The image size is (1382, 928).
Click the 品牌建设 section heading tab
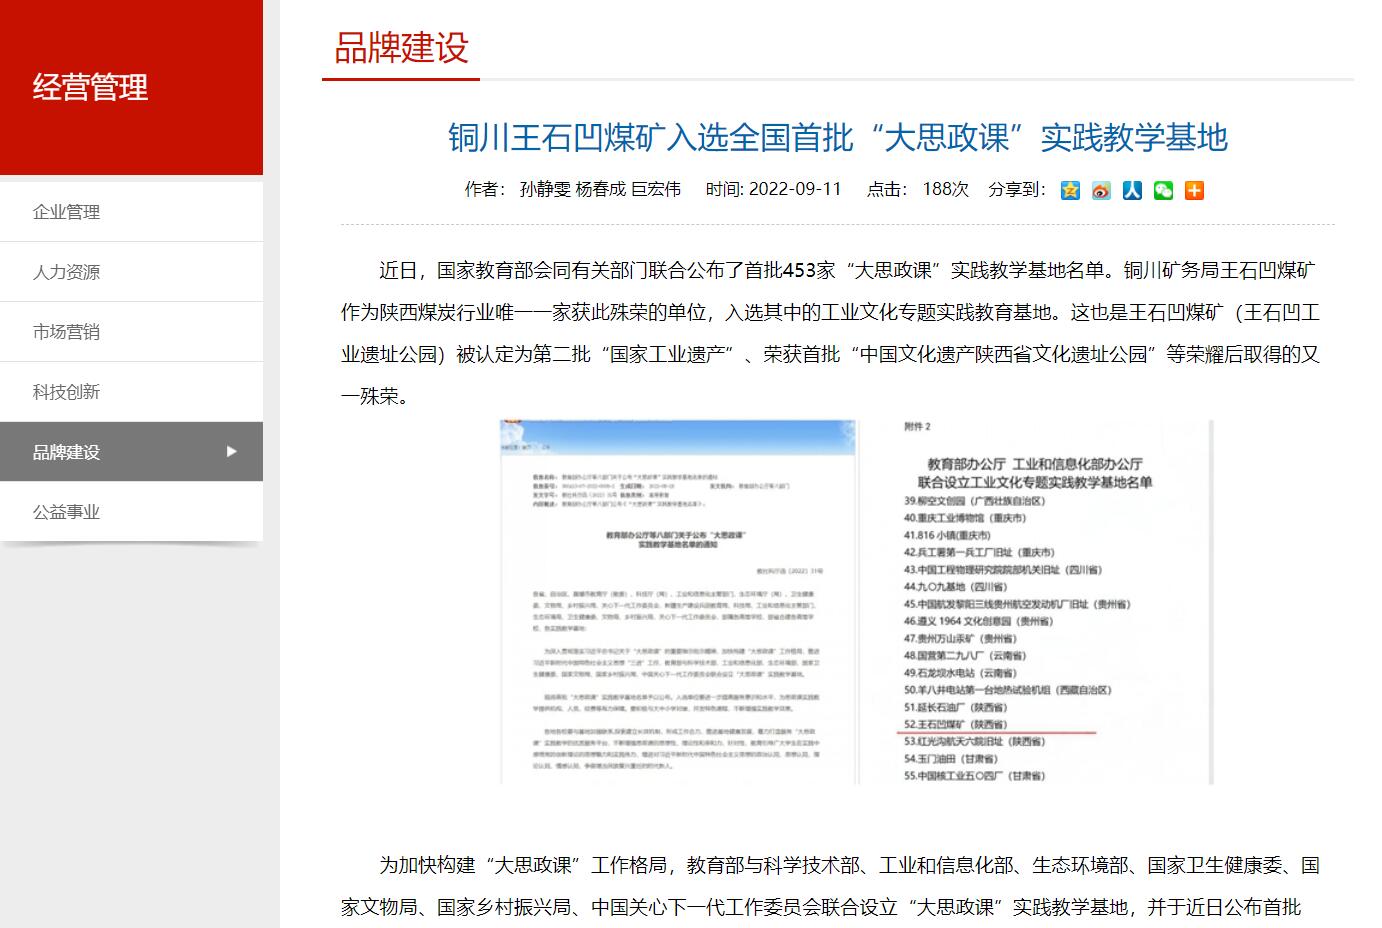click(401, 48)
